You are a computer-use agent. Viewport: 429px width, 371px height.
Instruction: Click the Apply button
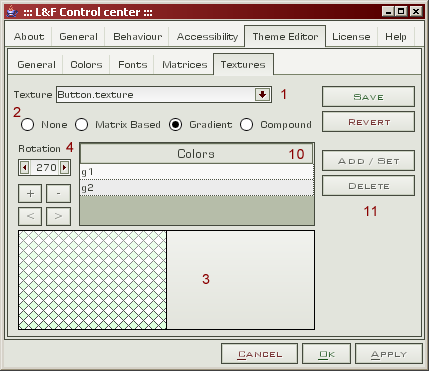click(389, 354)
